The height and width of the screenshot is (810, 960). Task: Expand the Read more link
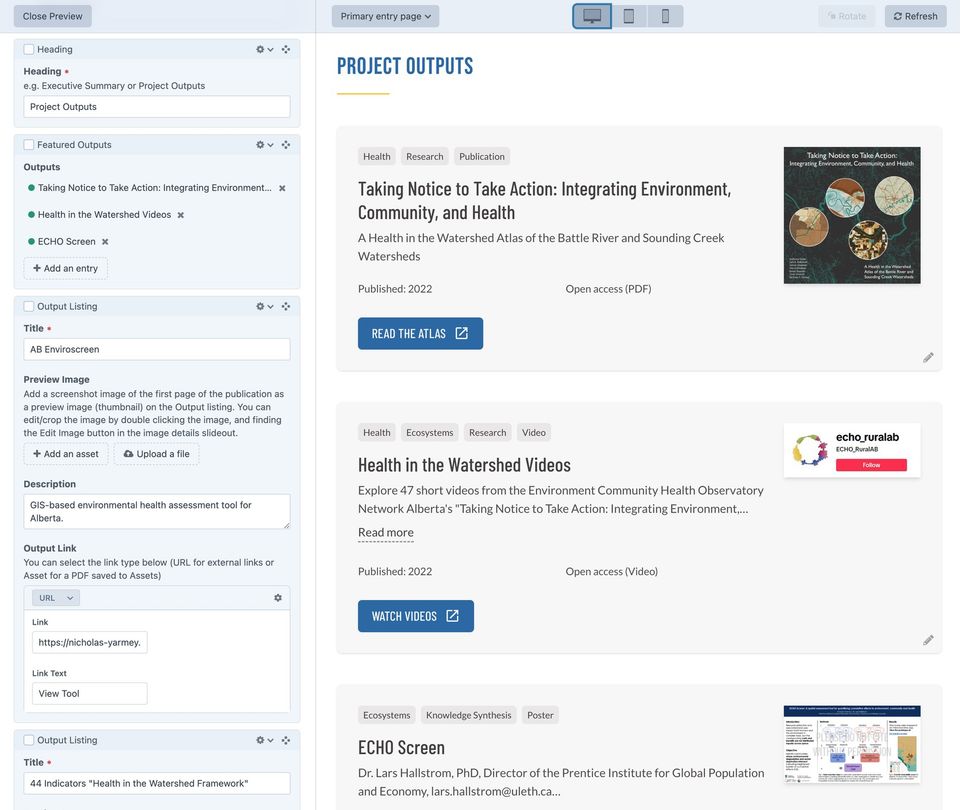coord(385,533)
